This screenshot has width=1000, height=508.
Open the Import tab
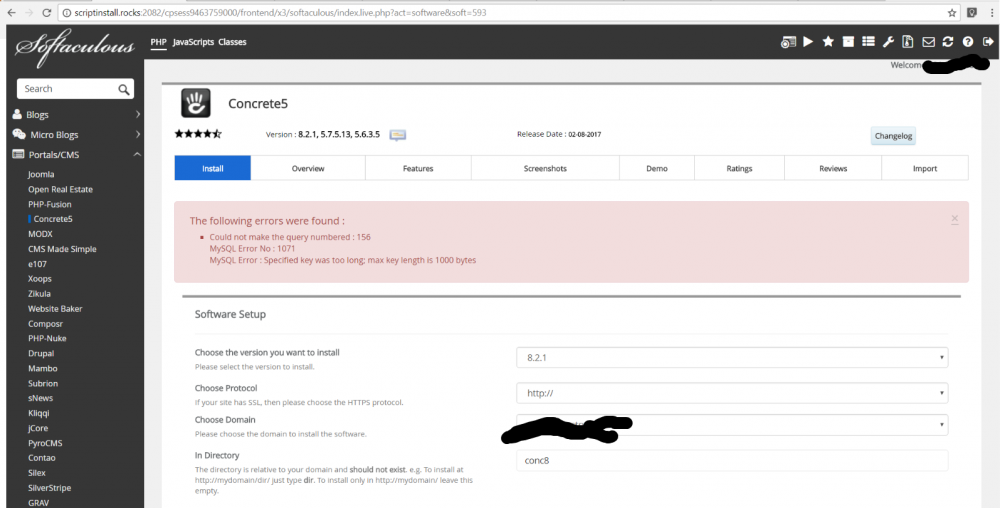point(925,168)
